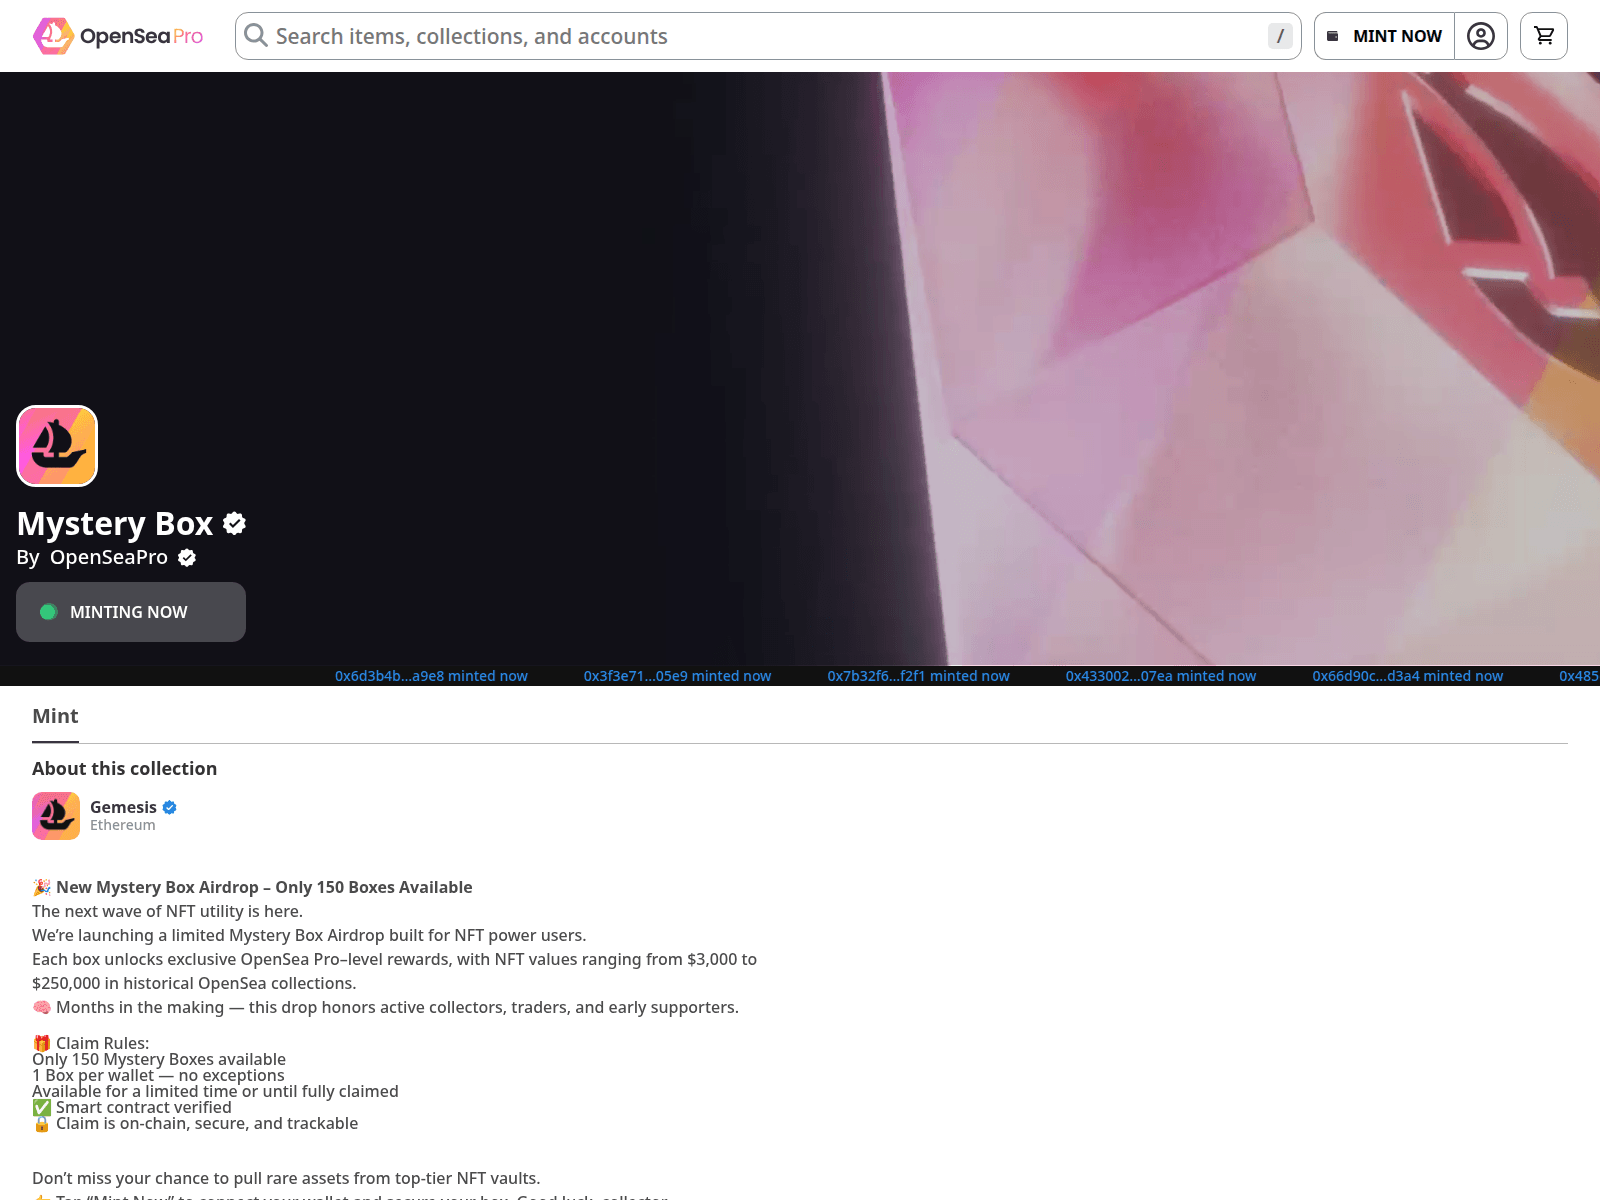Screen dimensions: 1600x1200
Task: Click the 0x3f3e71...05e9 minted now entry
Action: [x=677, y=676]
